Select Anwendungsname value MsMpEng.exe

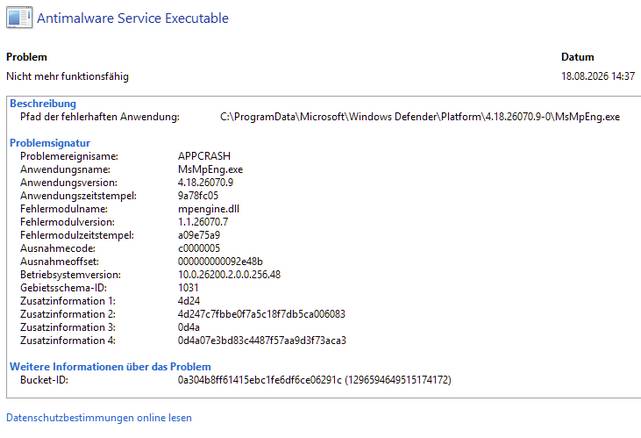(x=210, y=169)
